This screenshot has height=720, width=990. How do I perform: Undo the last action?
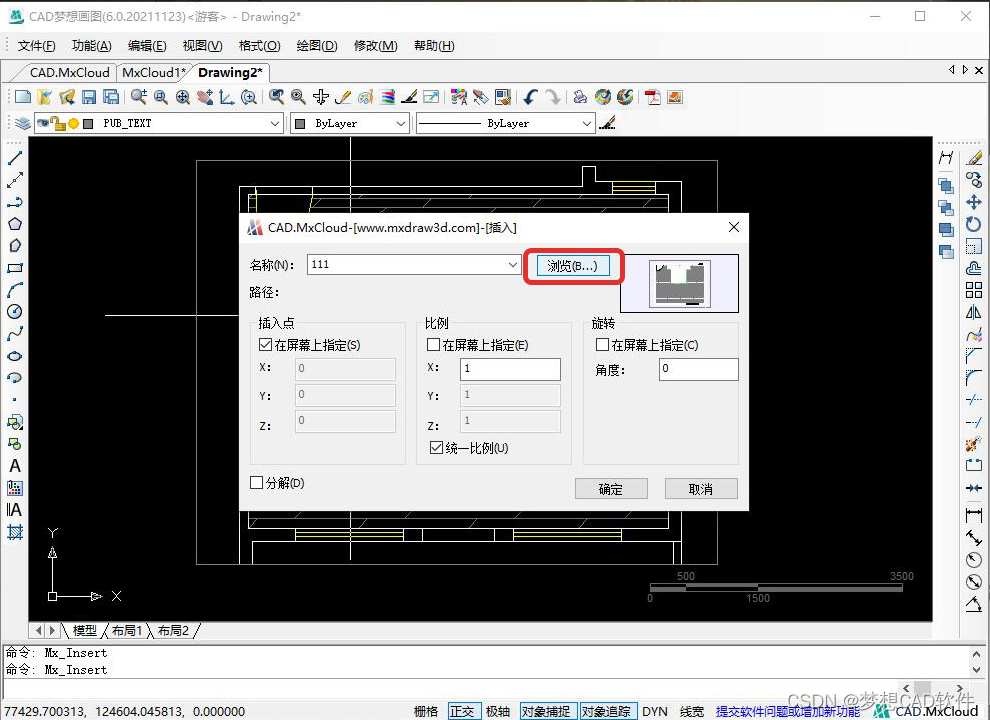pos(530,97)
